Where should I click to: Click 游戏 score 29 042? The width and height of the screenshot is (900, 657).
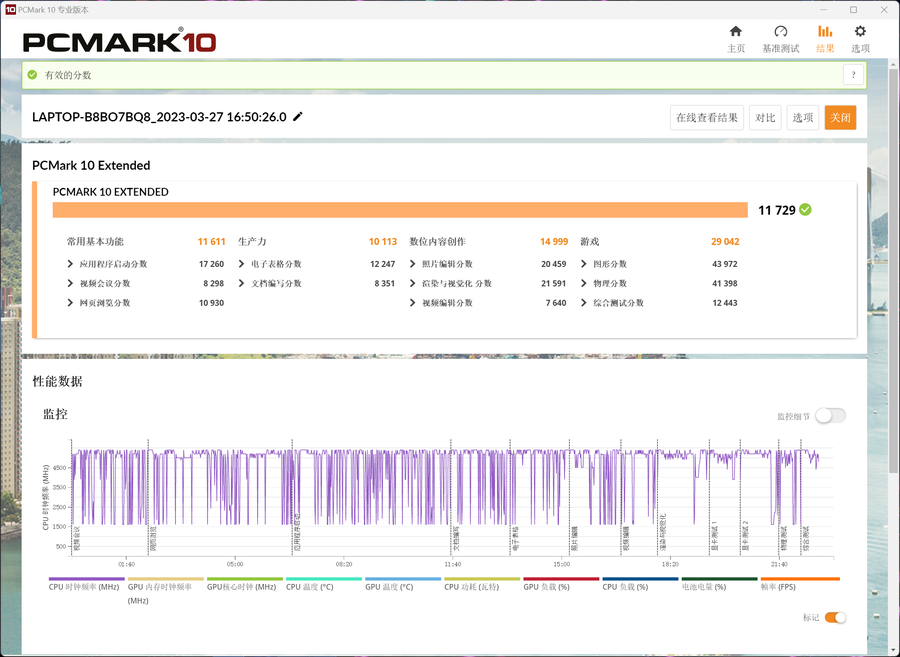point(725,242)
